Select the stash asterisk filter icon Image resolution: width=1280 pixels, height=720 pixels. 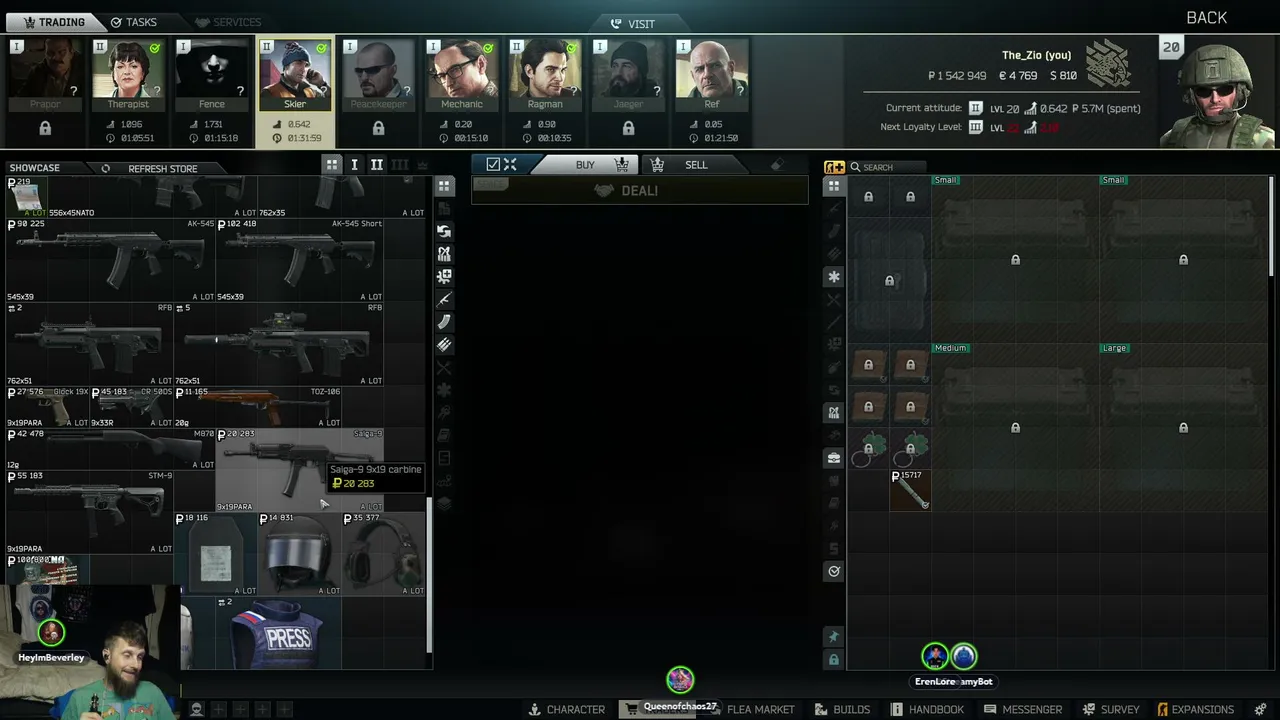tap(833, 276)
